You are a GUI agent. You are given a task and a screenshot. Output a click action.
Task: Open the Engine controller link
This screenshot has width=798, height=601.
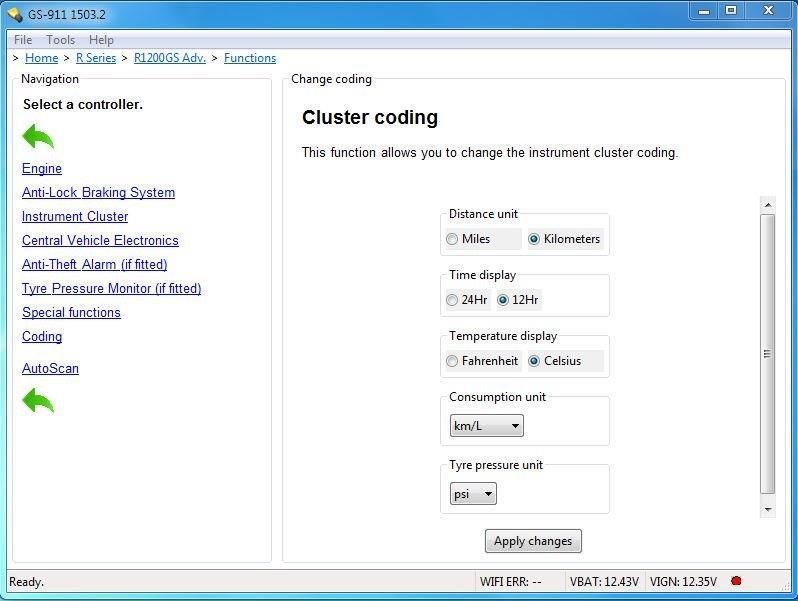pyautogui.click(x=42, y=168)
